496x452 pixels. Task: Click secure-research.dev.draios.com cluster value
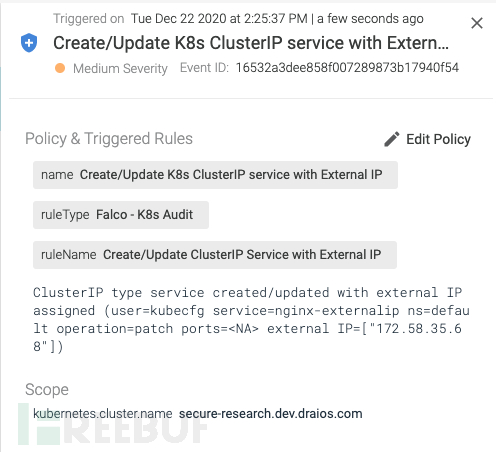(x=270, y=414)
